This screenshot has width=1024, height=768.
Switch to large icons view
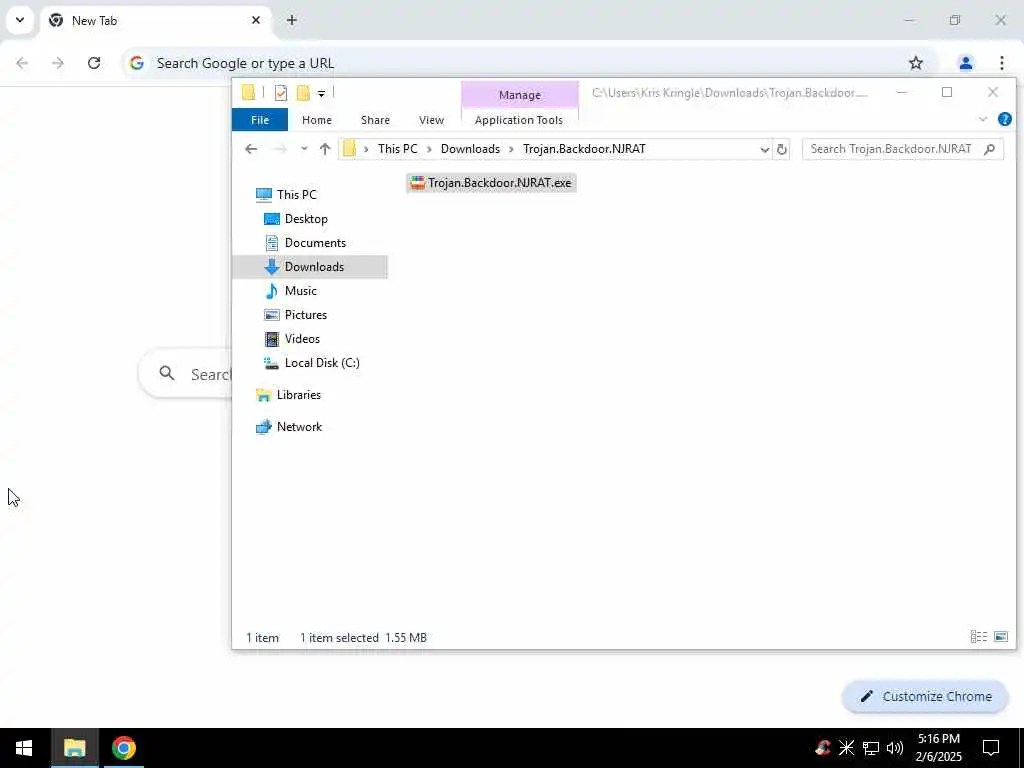[1000, 637]
